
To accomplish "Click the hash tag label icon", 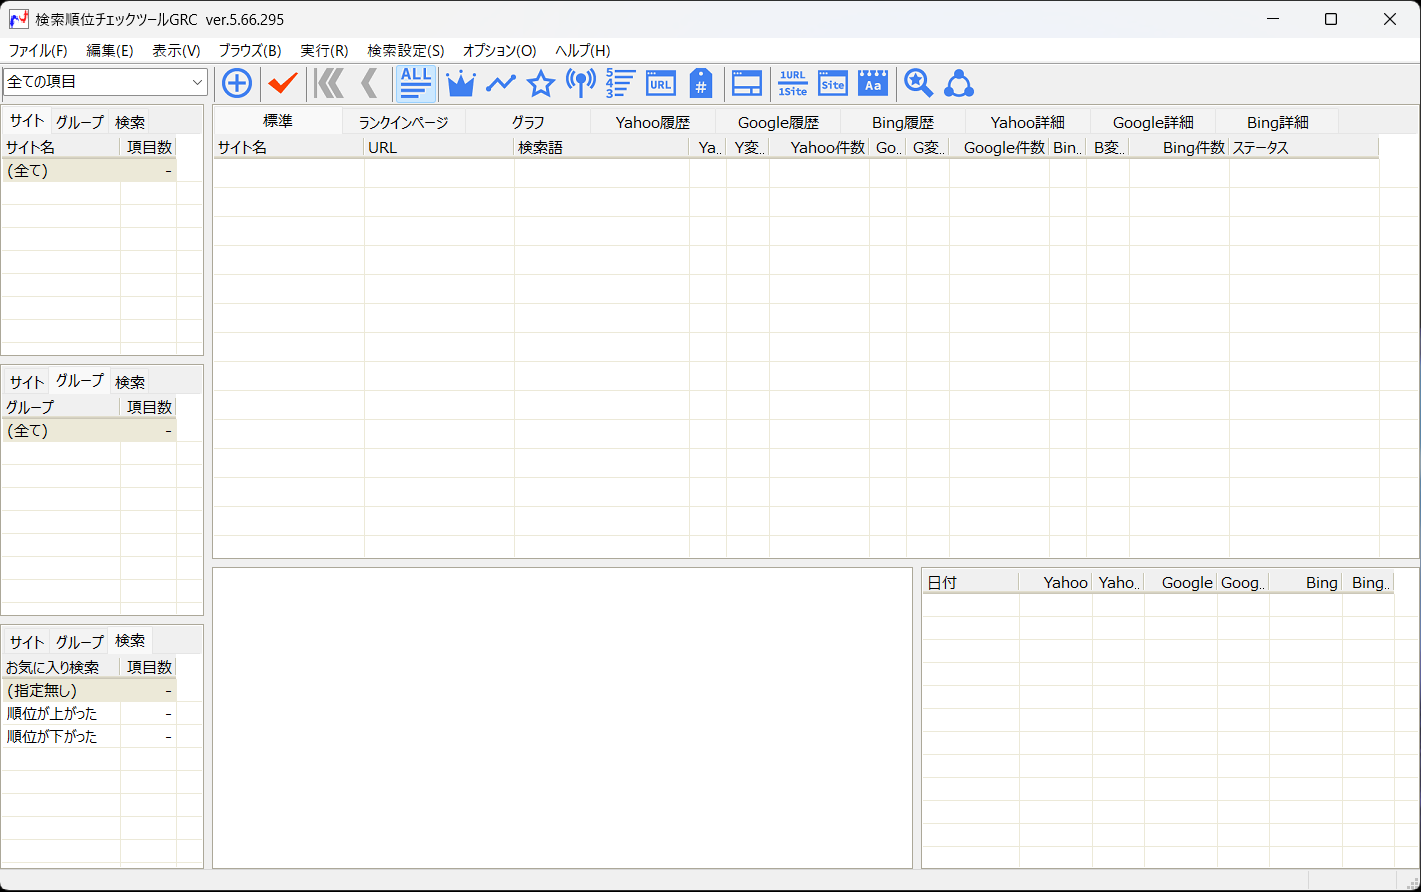I will click(701, 83).
